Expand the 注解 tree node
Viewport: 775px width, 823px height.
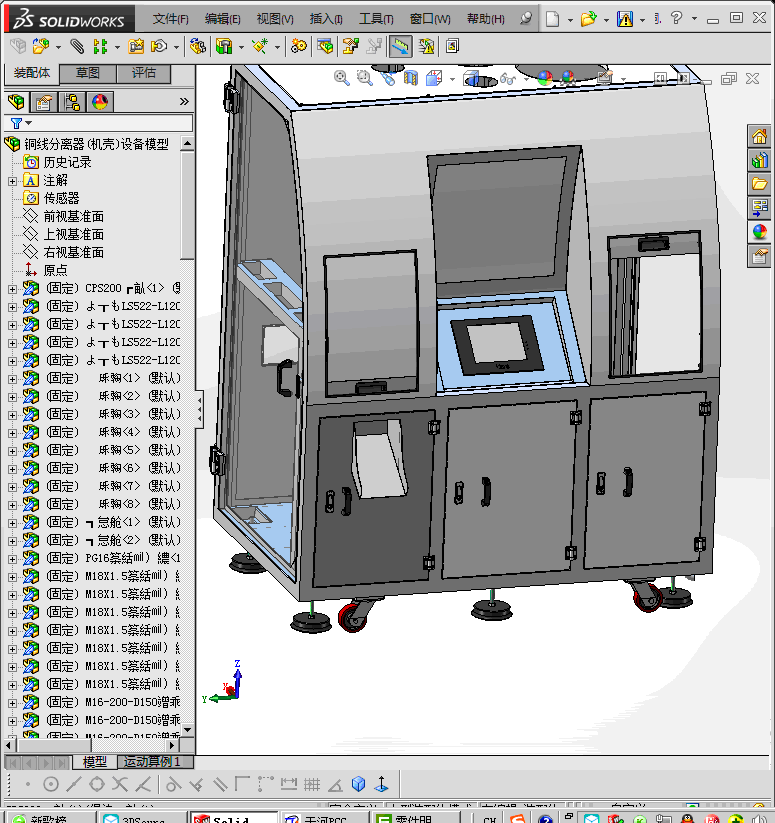(12, 180)
